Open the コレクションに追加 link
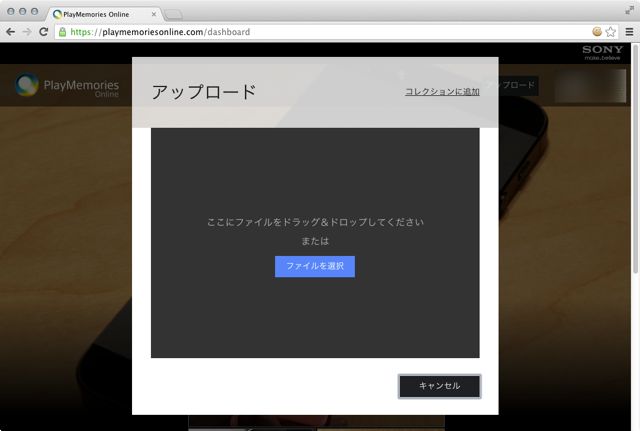640x431 pixels. (442, 91)
